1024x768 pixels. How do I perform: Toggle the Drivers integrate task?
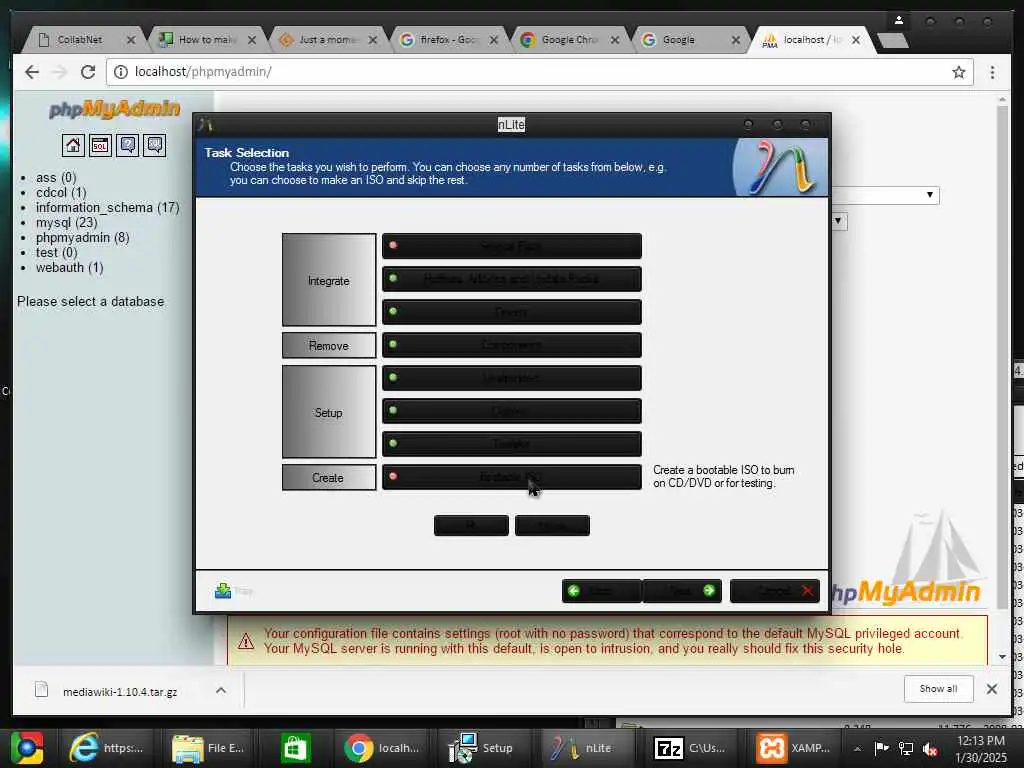point(511,312)
